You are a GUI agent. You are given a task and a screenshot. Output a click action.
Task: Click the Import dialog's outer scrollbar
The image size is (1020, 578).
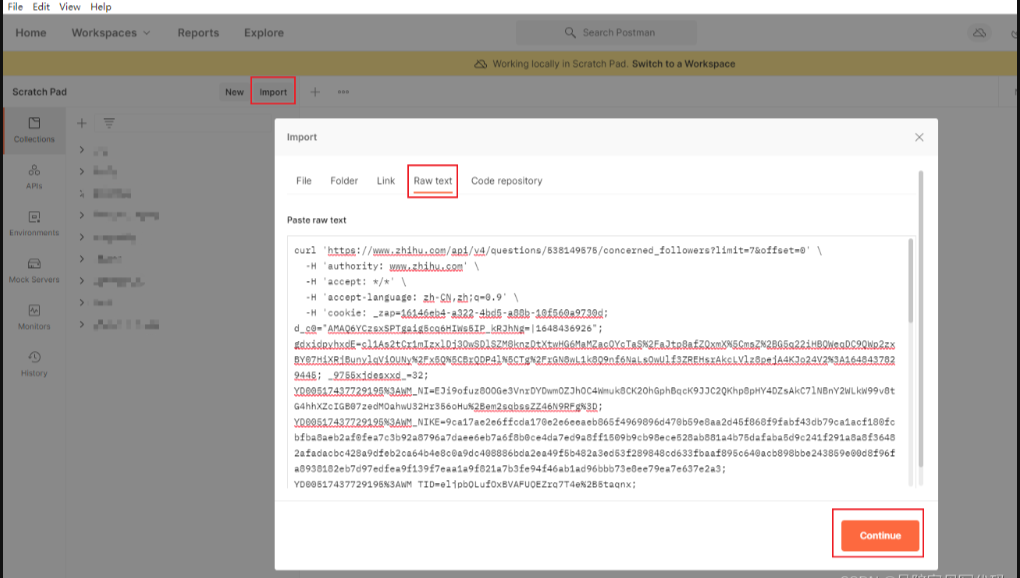tap(920, 319)
